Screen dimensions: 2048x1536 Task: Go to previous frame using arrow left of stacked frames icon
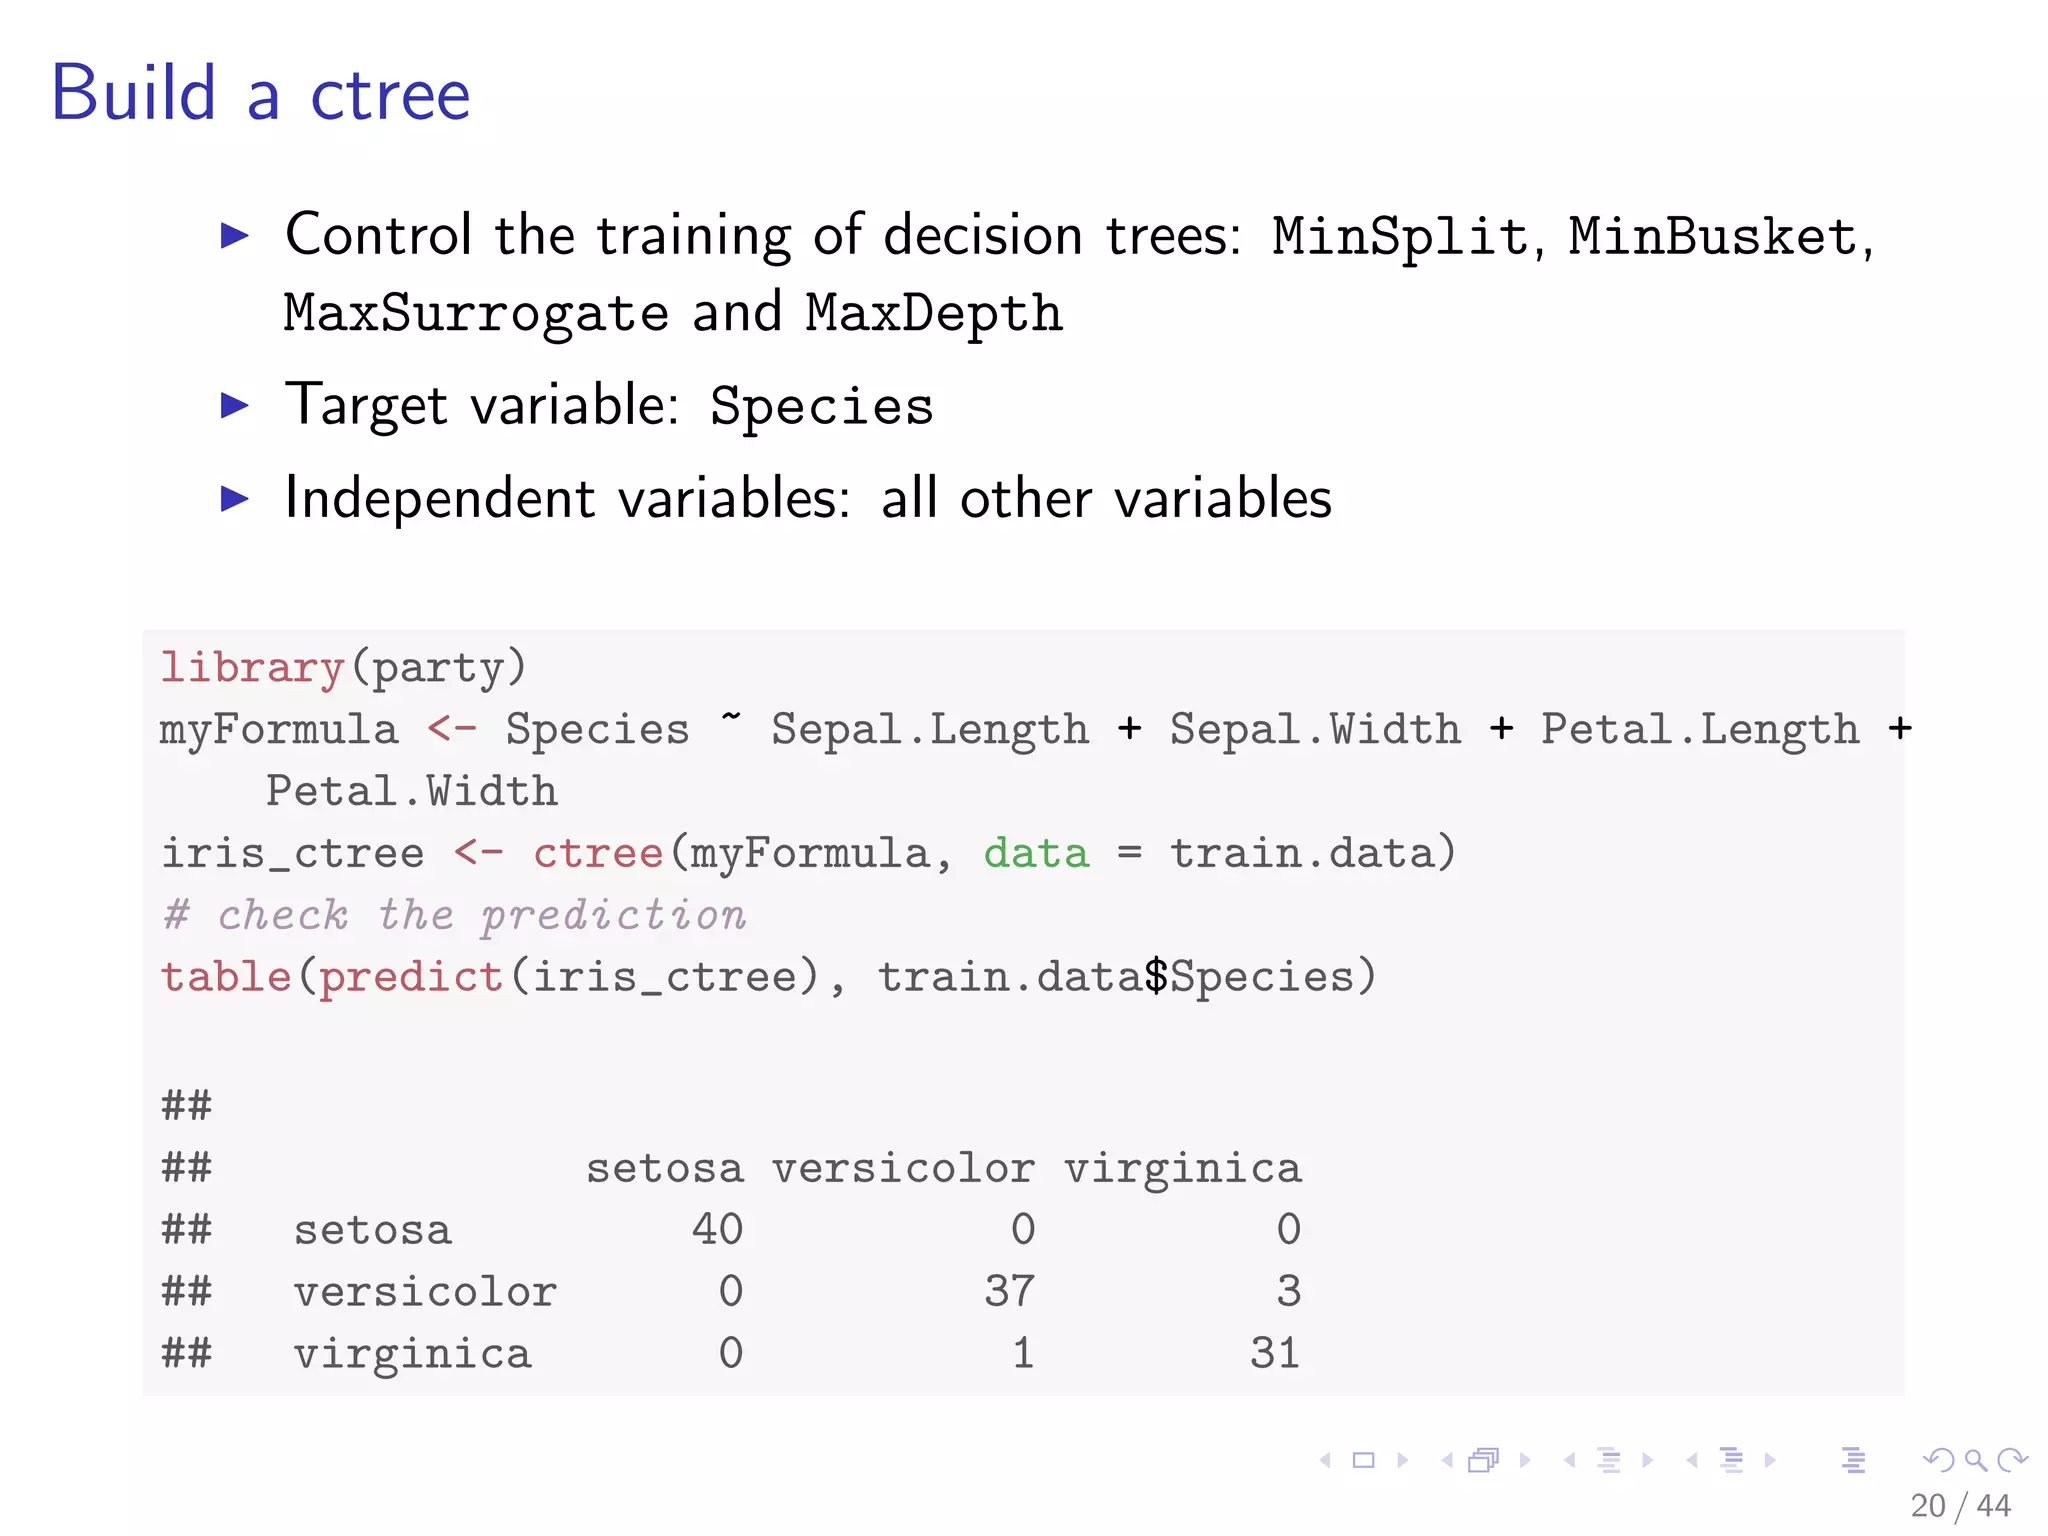point(1447,1460)
